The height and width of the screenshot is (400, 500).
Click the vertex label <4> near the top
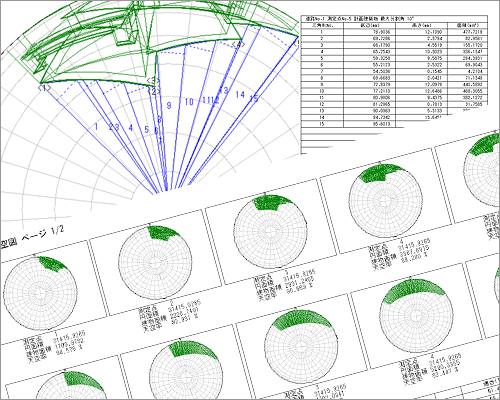[x=239, y=44]
